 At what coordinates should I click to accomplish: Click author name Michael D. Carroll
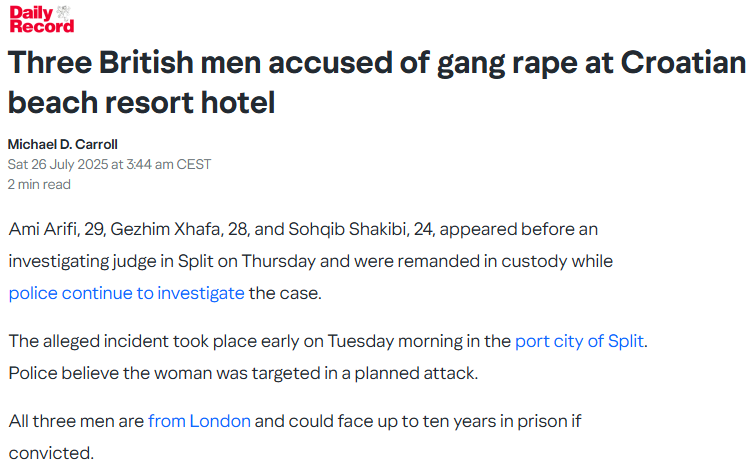(64, 144)
